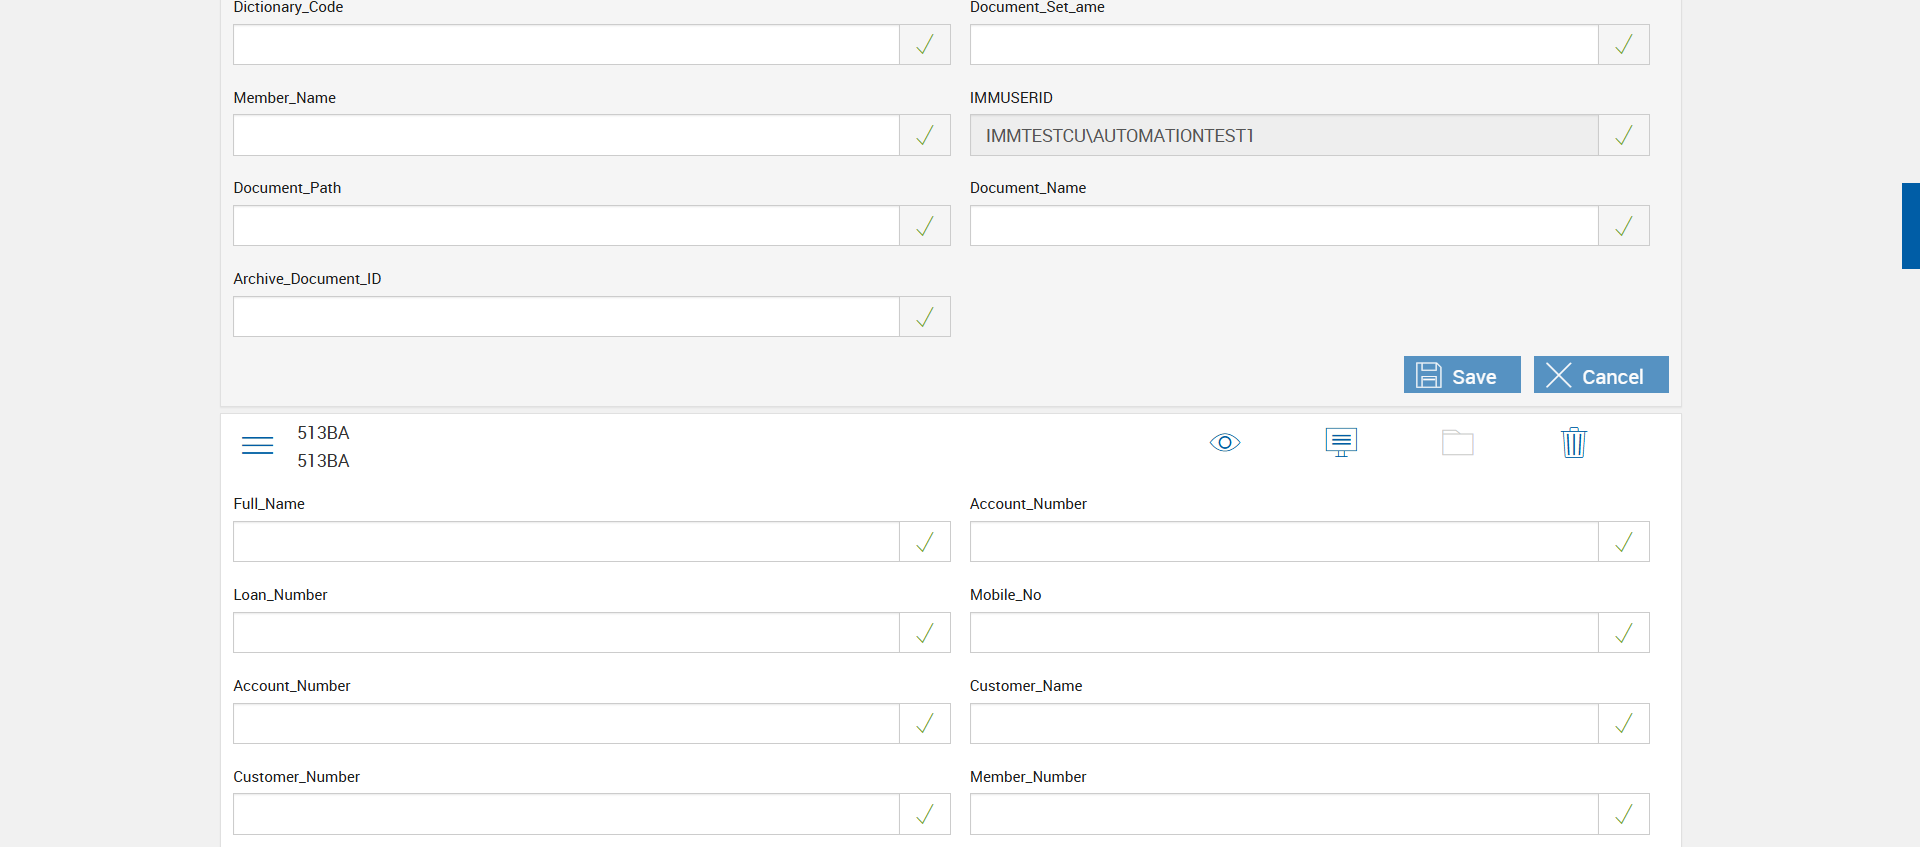Click checkmark next to Customer_Name field
Image resolution: width=1920 pixels, height=847 pixels.
tap(1623, 724)
